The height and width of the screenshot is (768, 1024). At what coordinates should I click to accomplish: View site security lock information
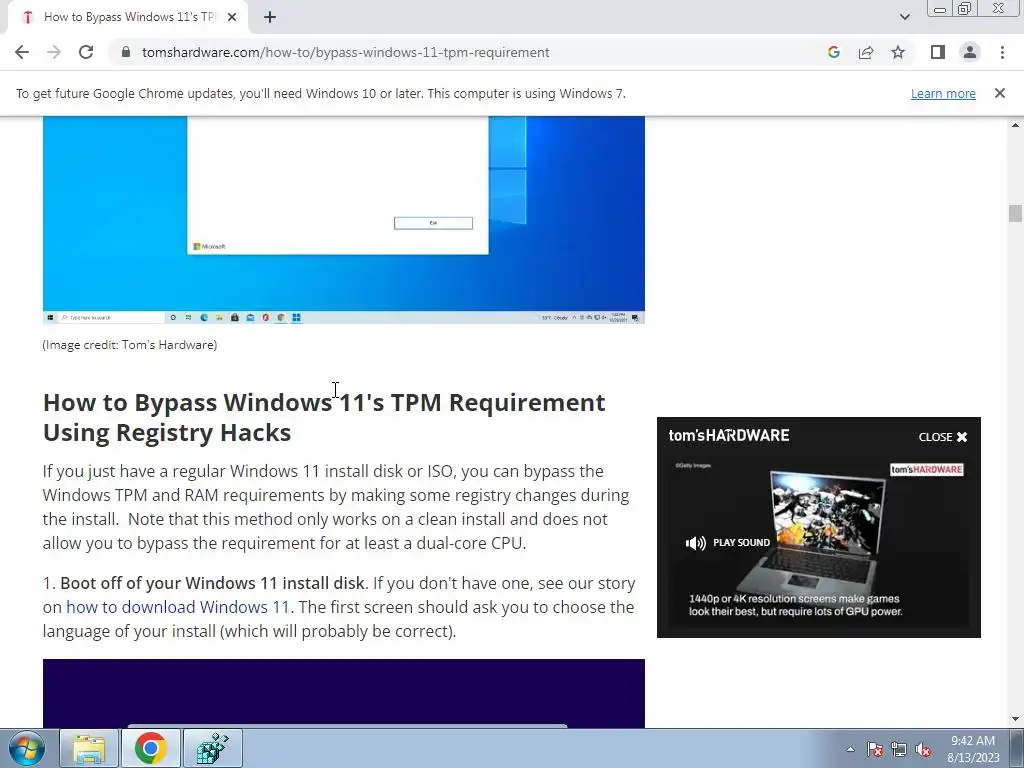coord(126,52)
